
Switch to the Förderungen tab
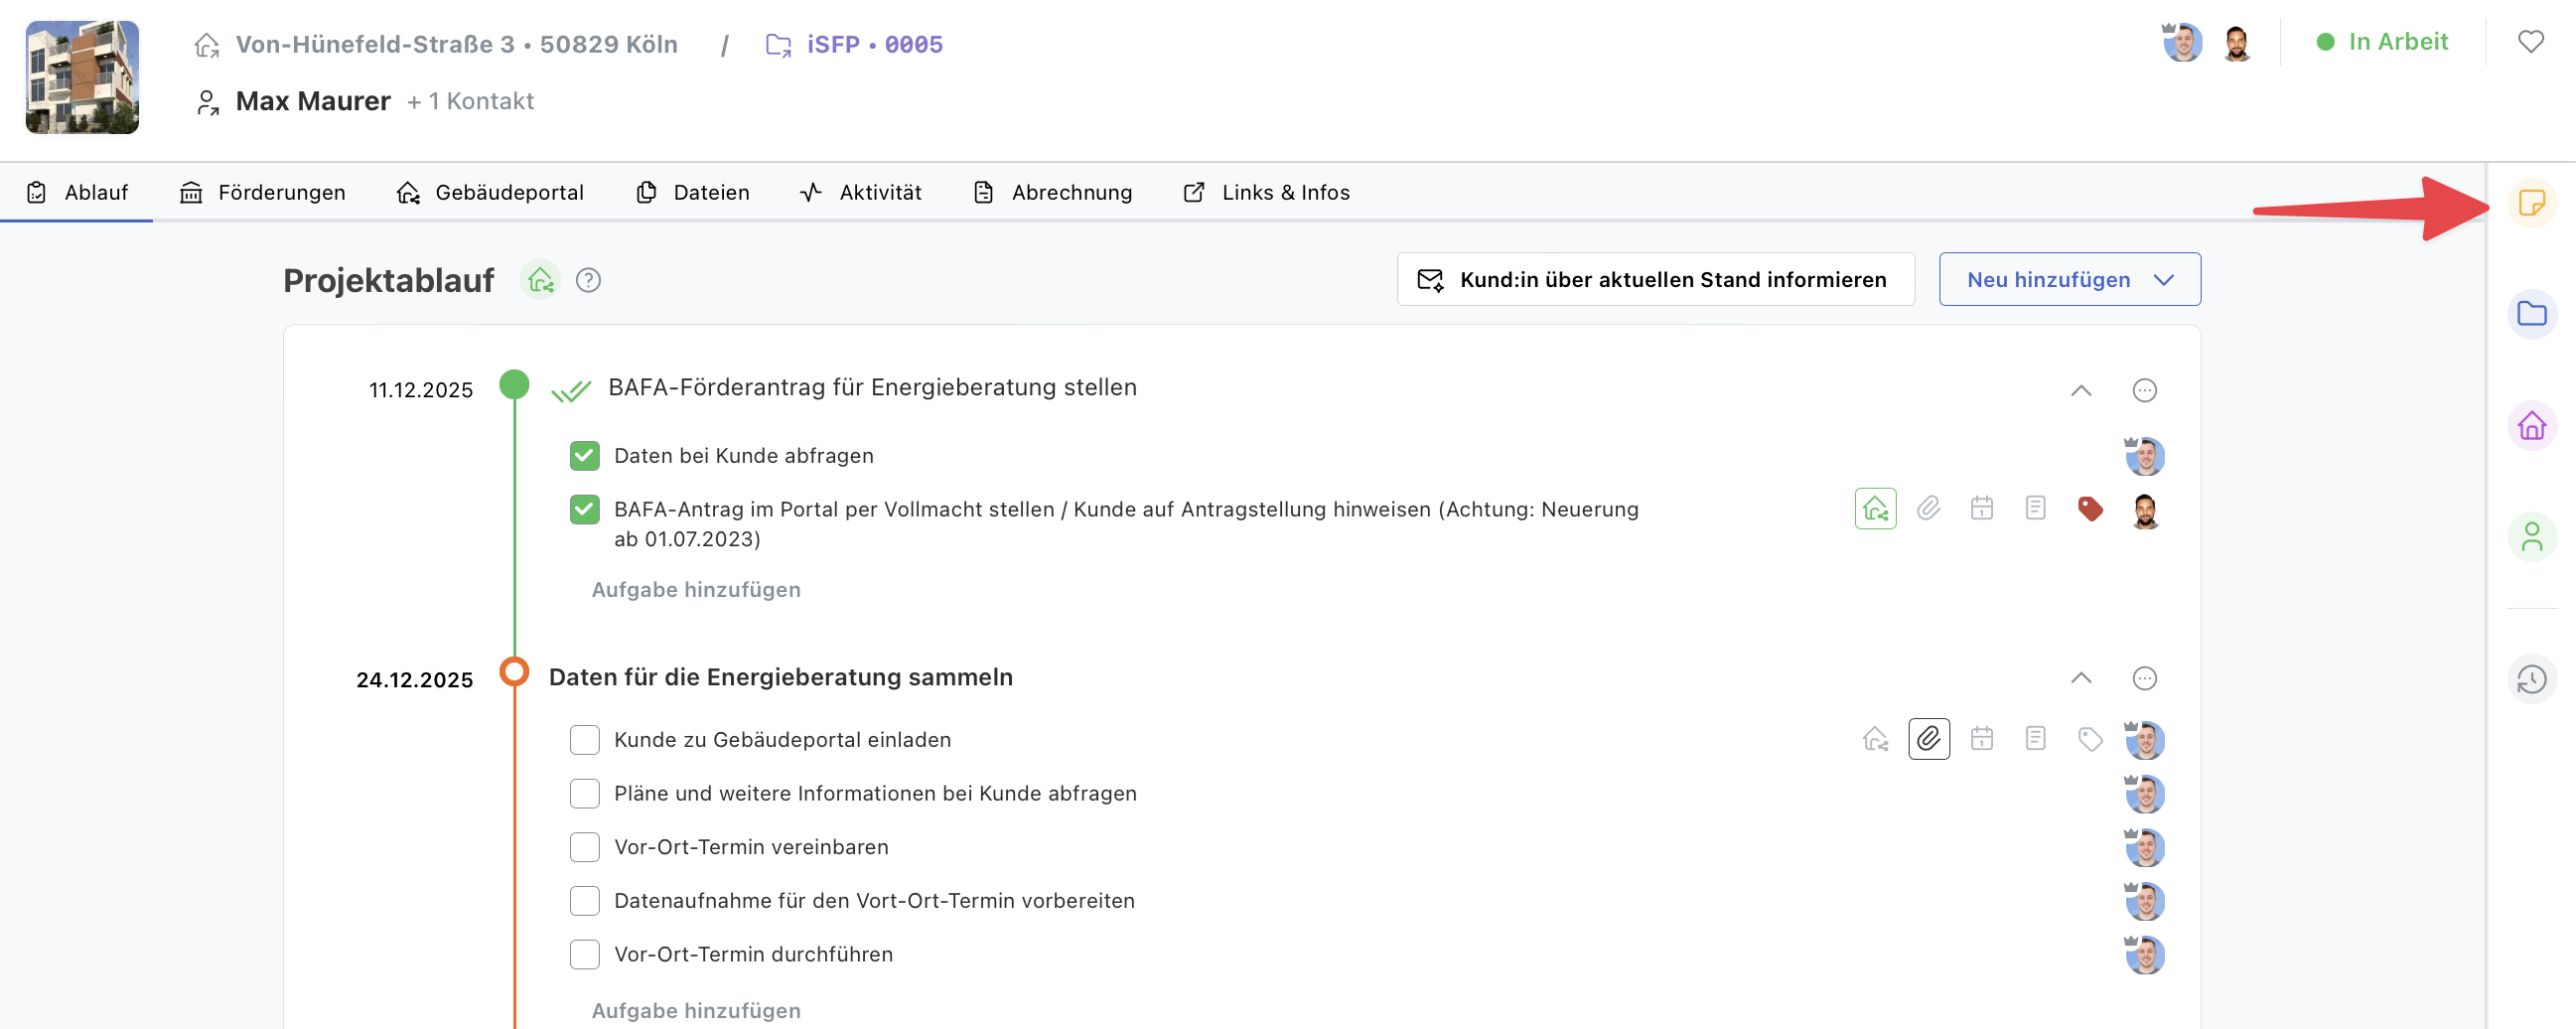pos(262,192)
